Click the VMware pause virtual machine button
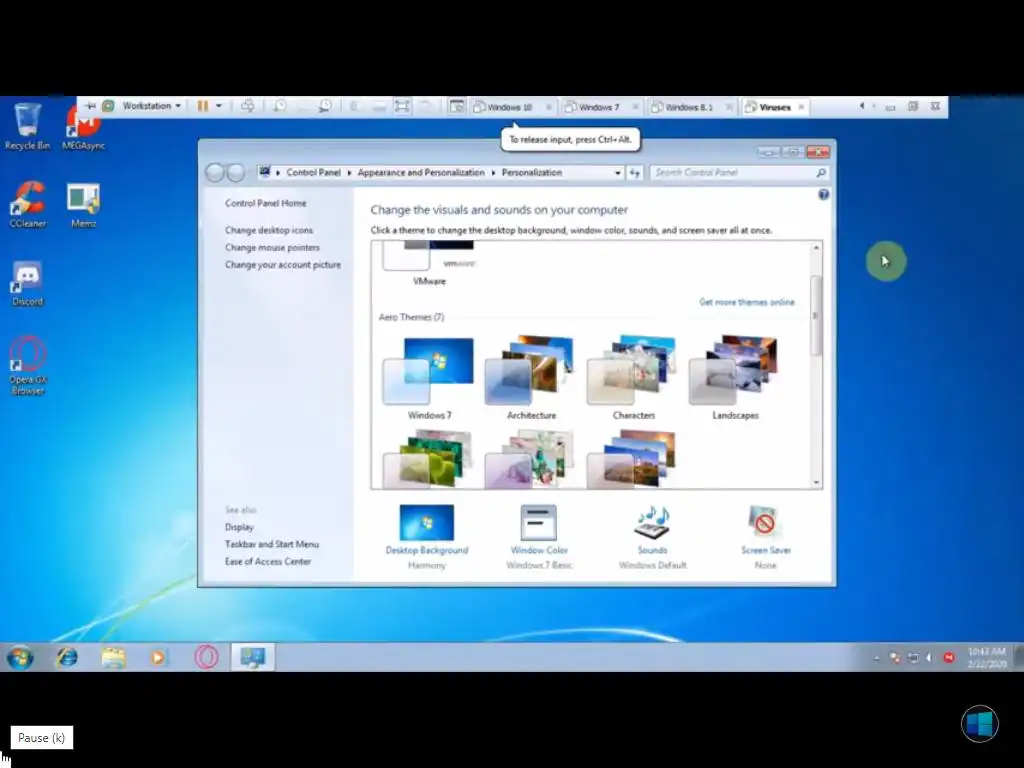Viewport: 1024px width, 768px height. tap(203, 106)
